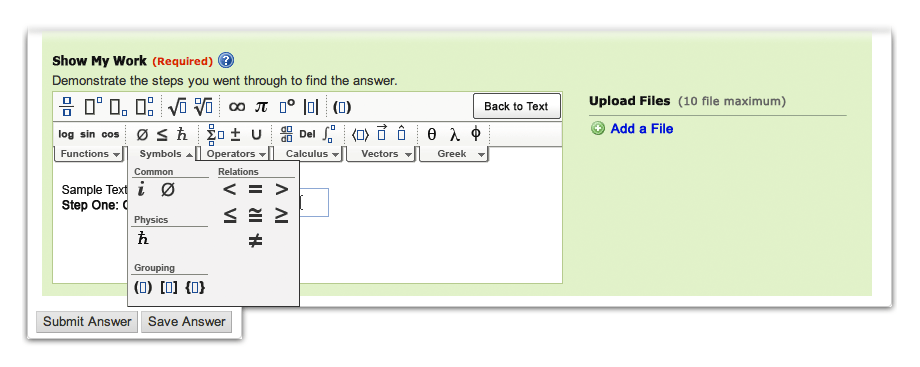Insert a fraction template from the toolbar
Viewport: 920px width, 367px height.
click(x=67, y=107)
